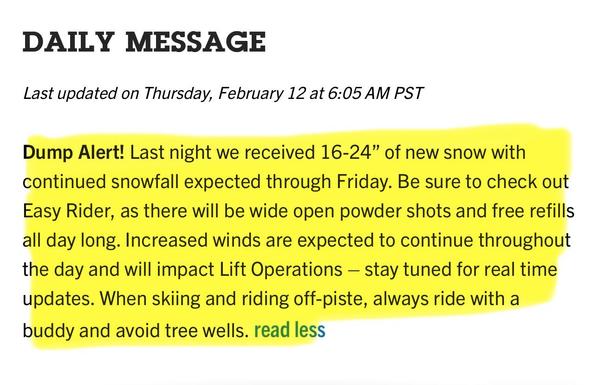599x385 pixels.
Task: Click the green "read less" link
Action: click(x=290, y=330)
